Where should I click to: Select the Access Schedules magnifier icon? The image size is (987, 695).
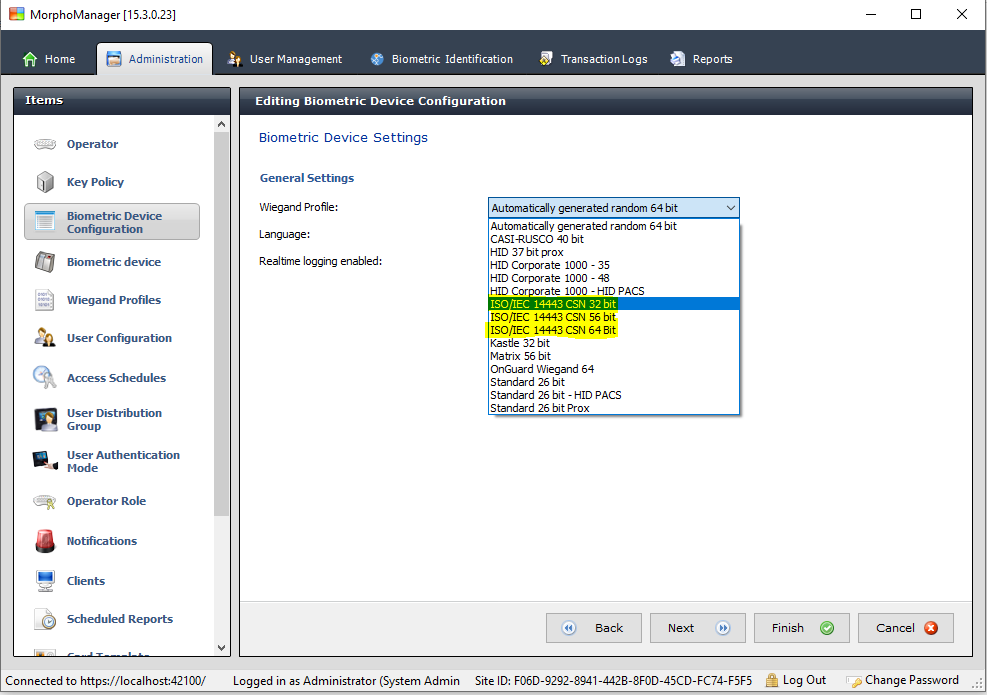(x=45, y=377)
